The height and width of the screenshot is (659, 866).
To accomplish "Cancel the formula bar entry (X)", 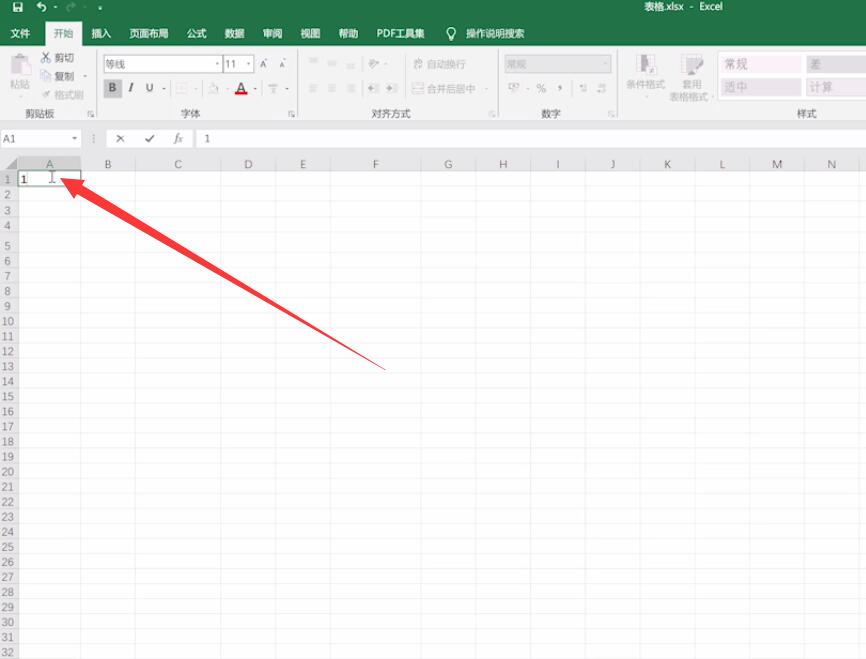I will 120,139.
